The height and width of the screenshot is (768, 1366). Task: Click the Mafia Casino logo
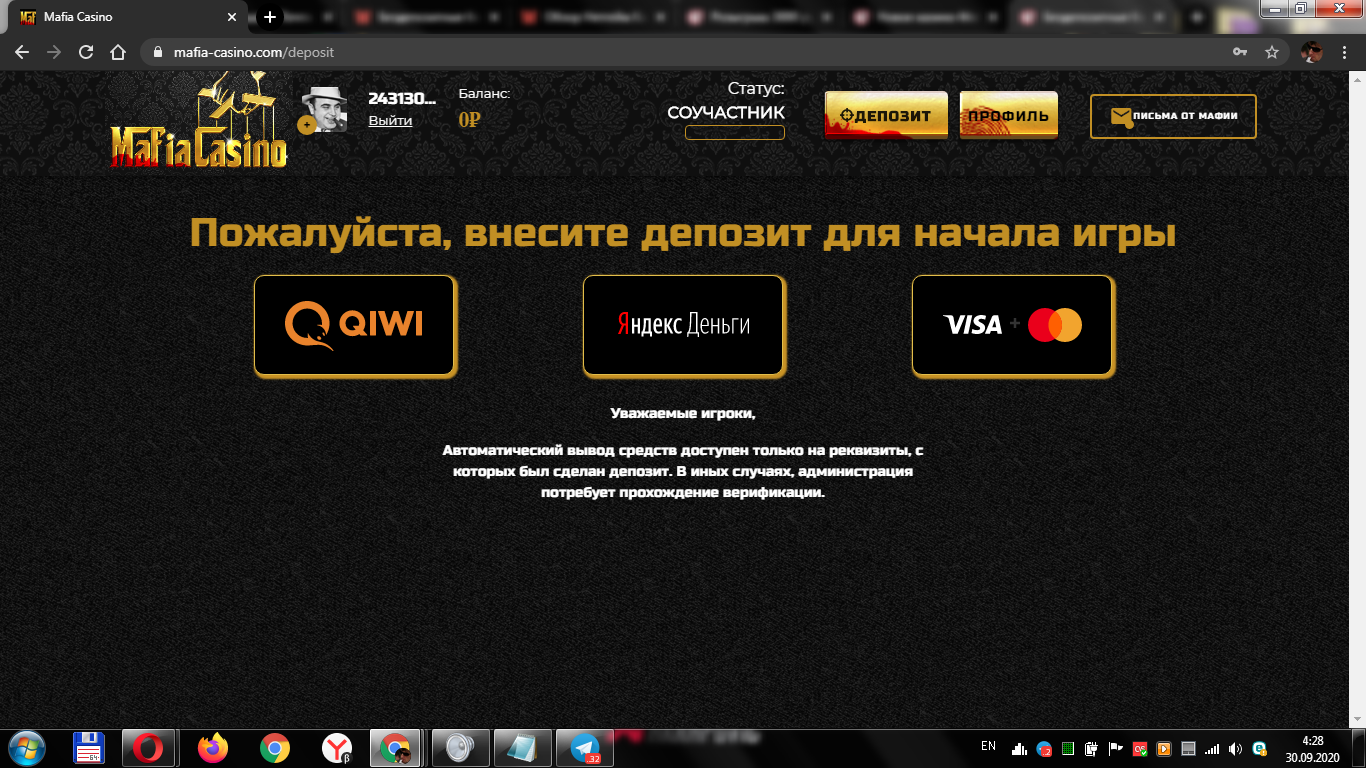coord(198,123)
